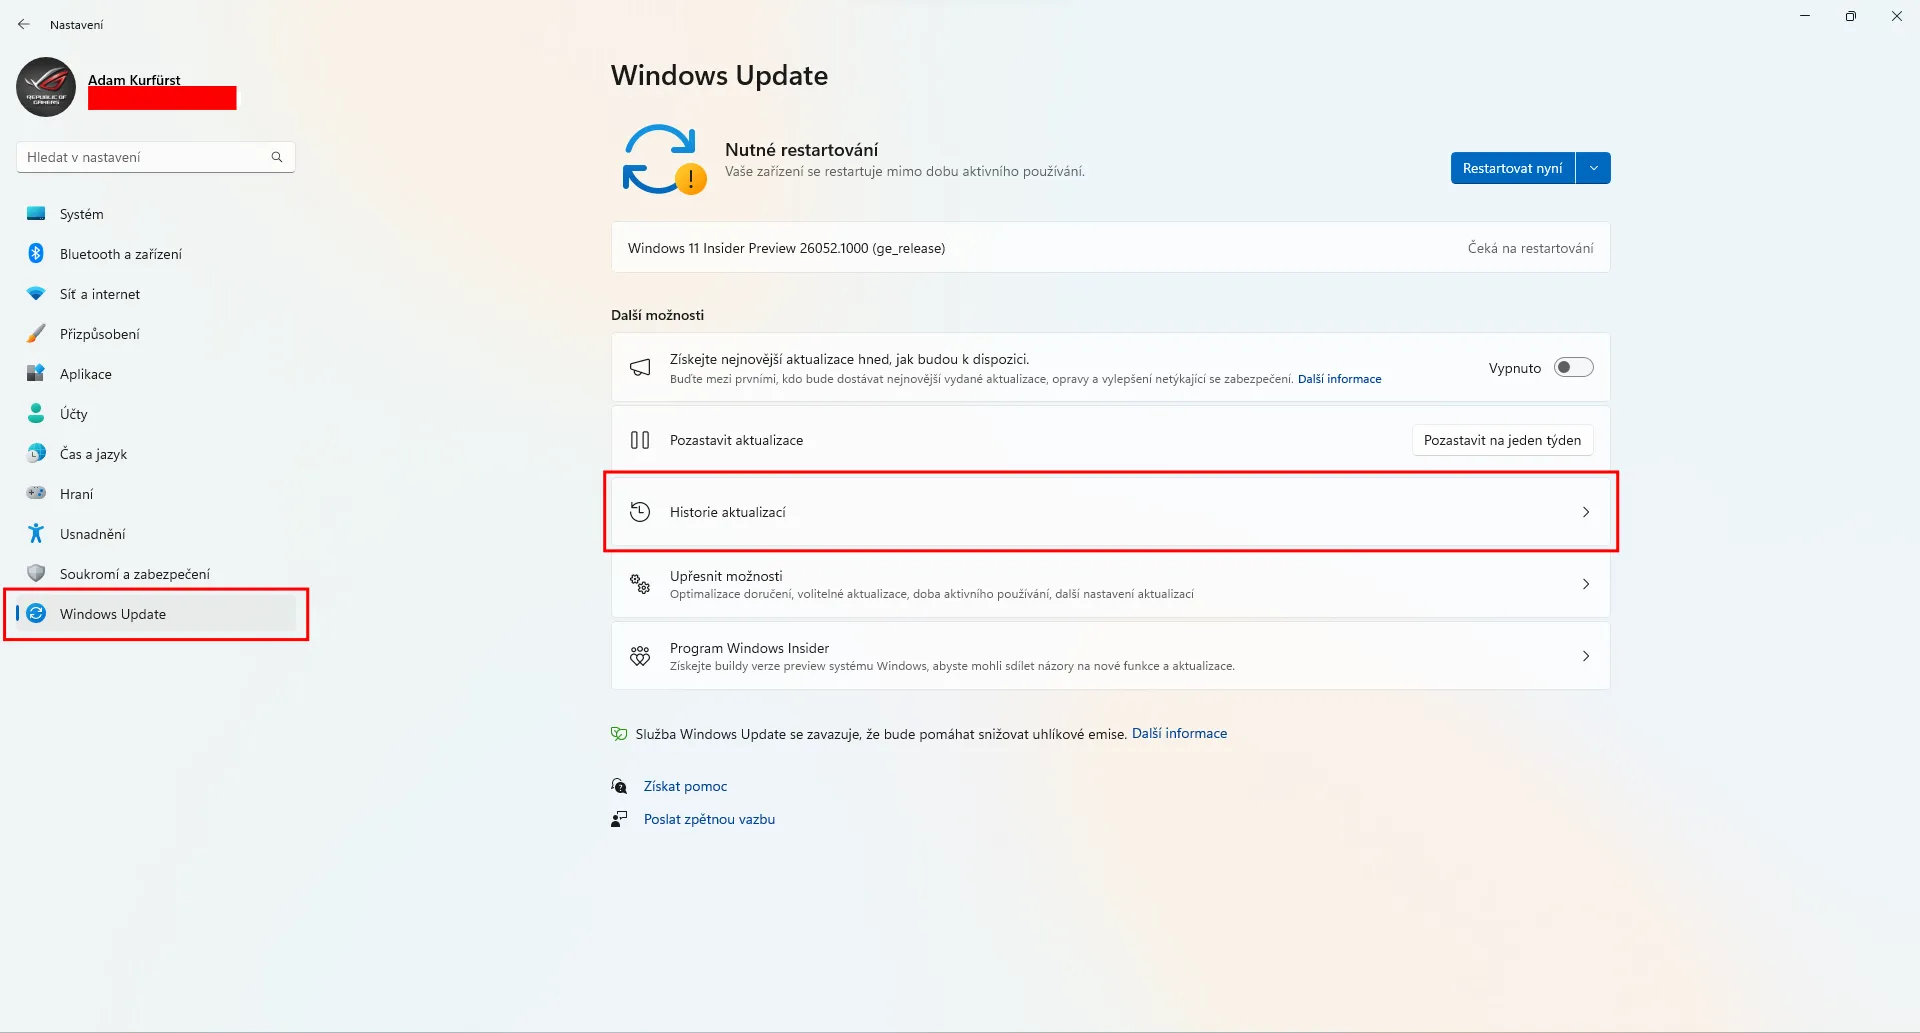Click the Soukromí a zabezpečení shield icon
Screen dimensions: 1920x1033
(x=36, y=573)
